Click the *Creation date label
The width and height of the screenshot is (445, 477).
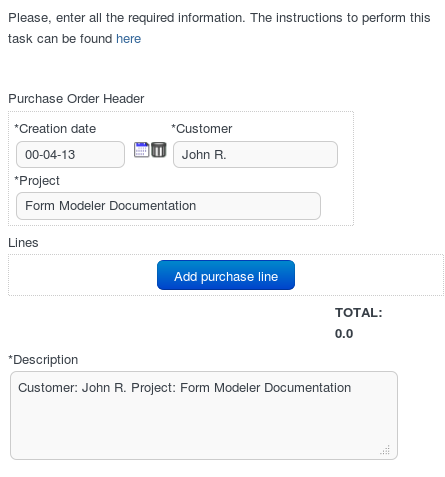pyautogui.click(x=55, y=129)
